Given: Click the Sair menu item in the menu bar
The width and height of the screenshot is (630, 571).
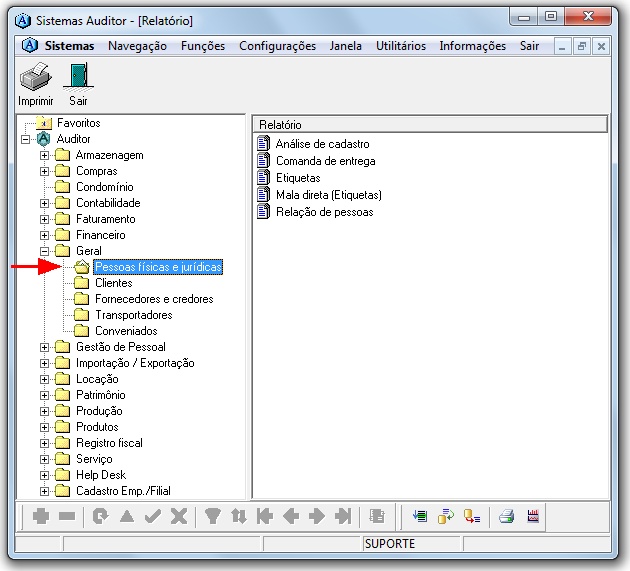Looking at the screenshot, I should [x=529, y=46].
